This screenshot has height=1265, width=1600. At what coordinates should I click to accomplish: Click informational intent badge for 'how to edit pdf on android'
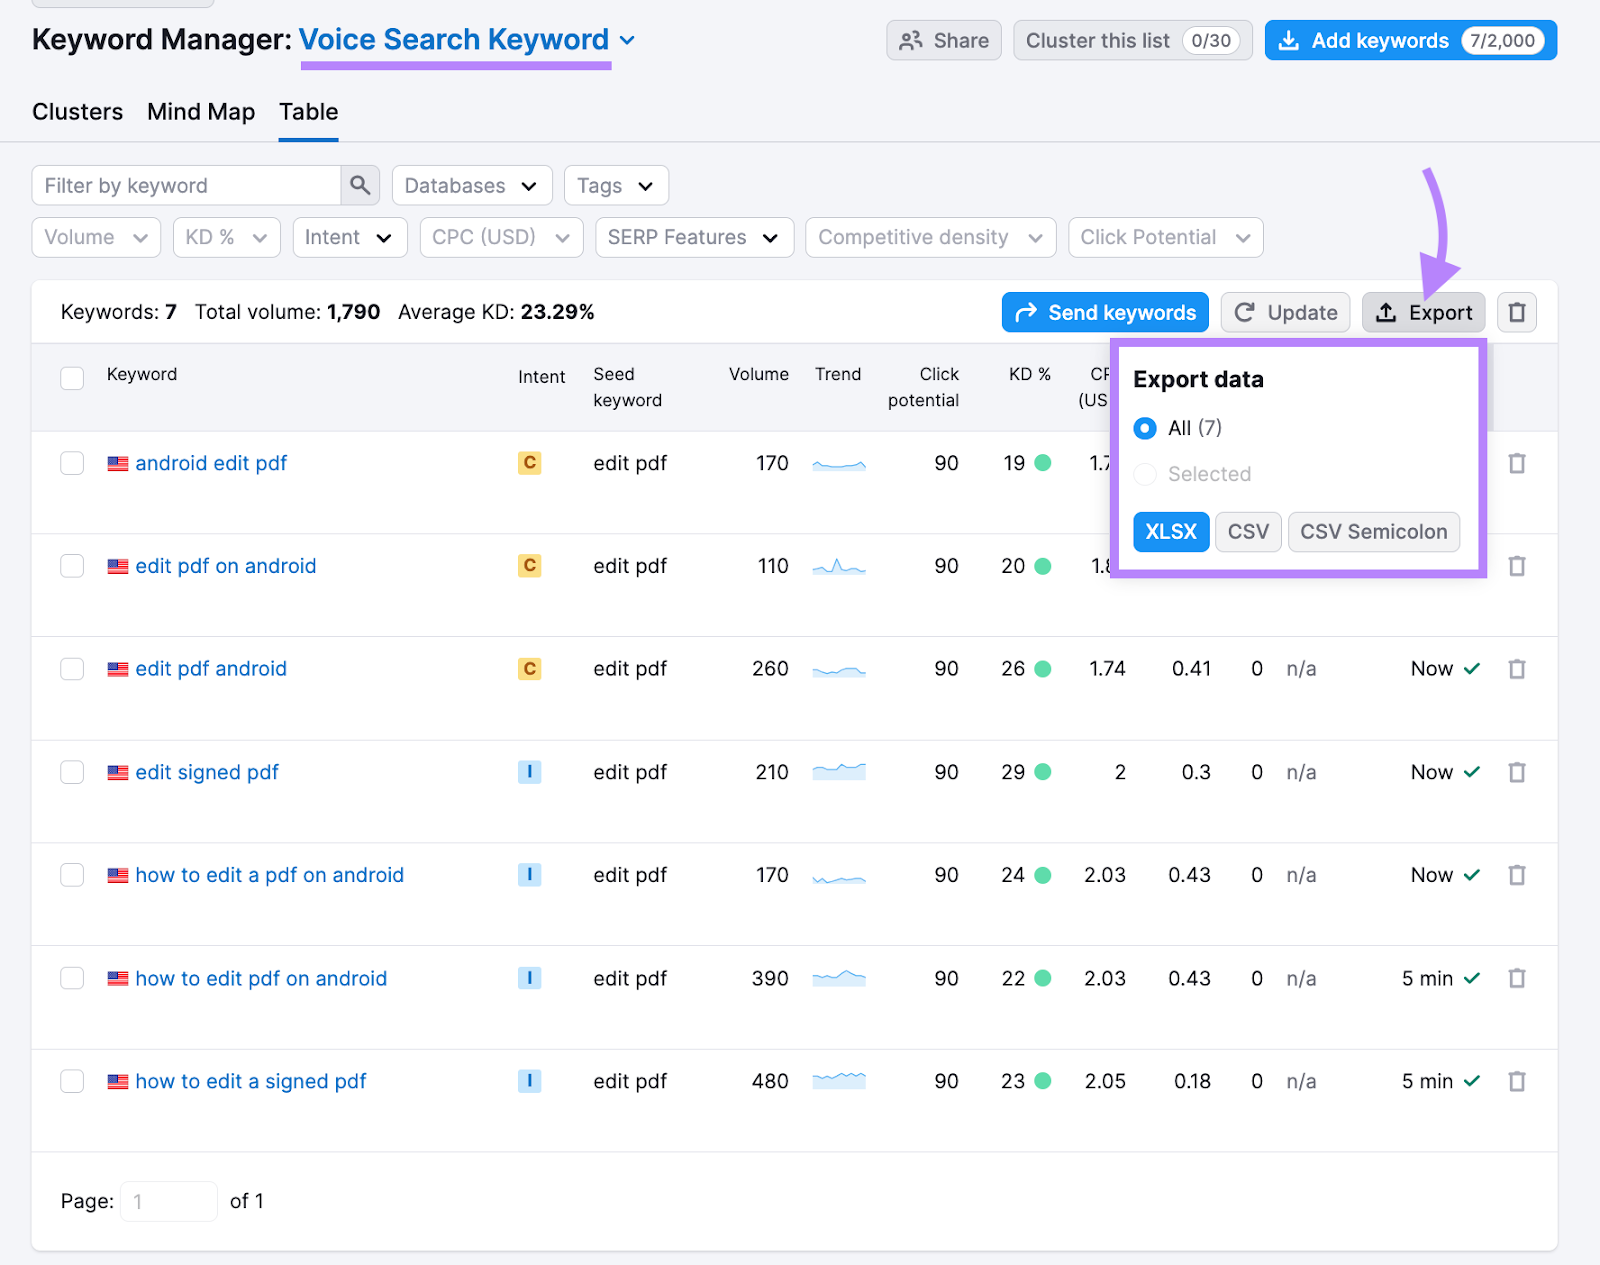click(530, 978)
